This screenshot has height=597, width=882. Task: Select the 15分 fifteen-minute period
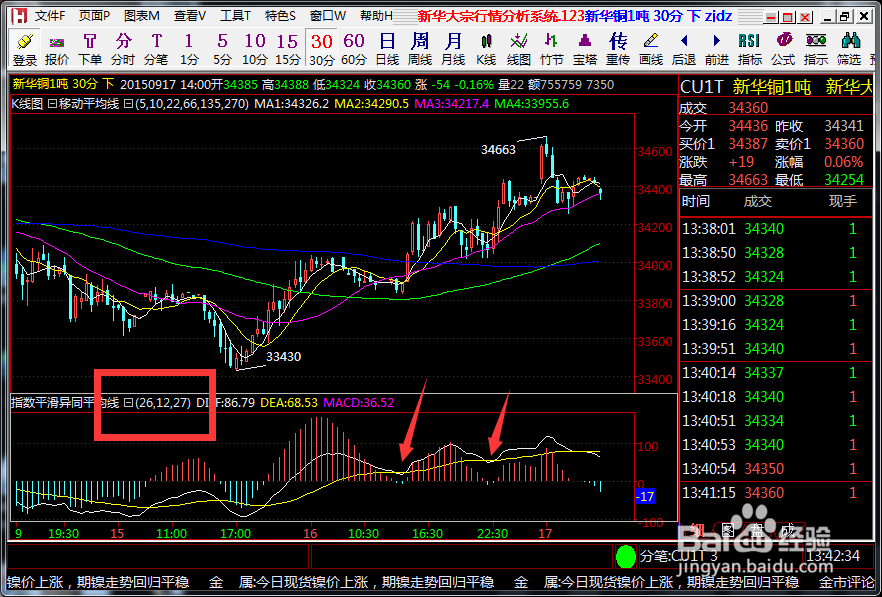pos(287,49)
